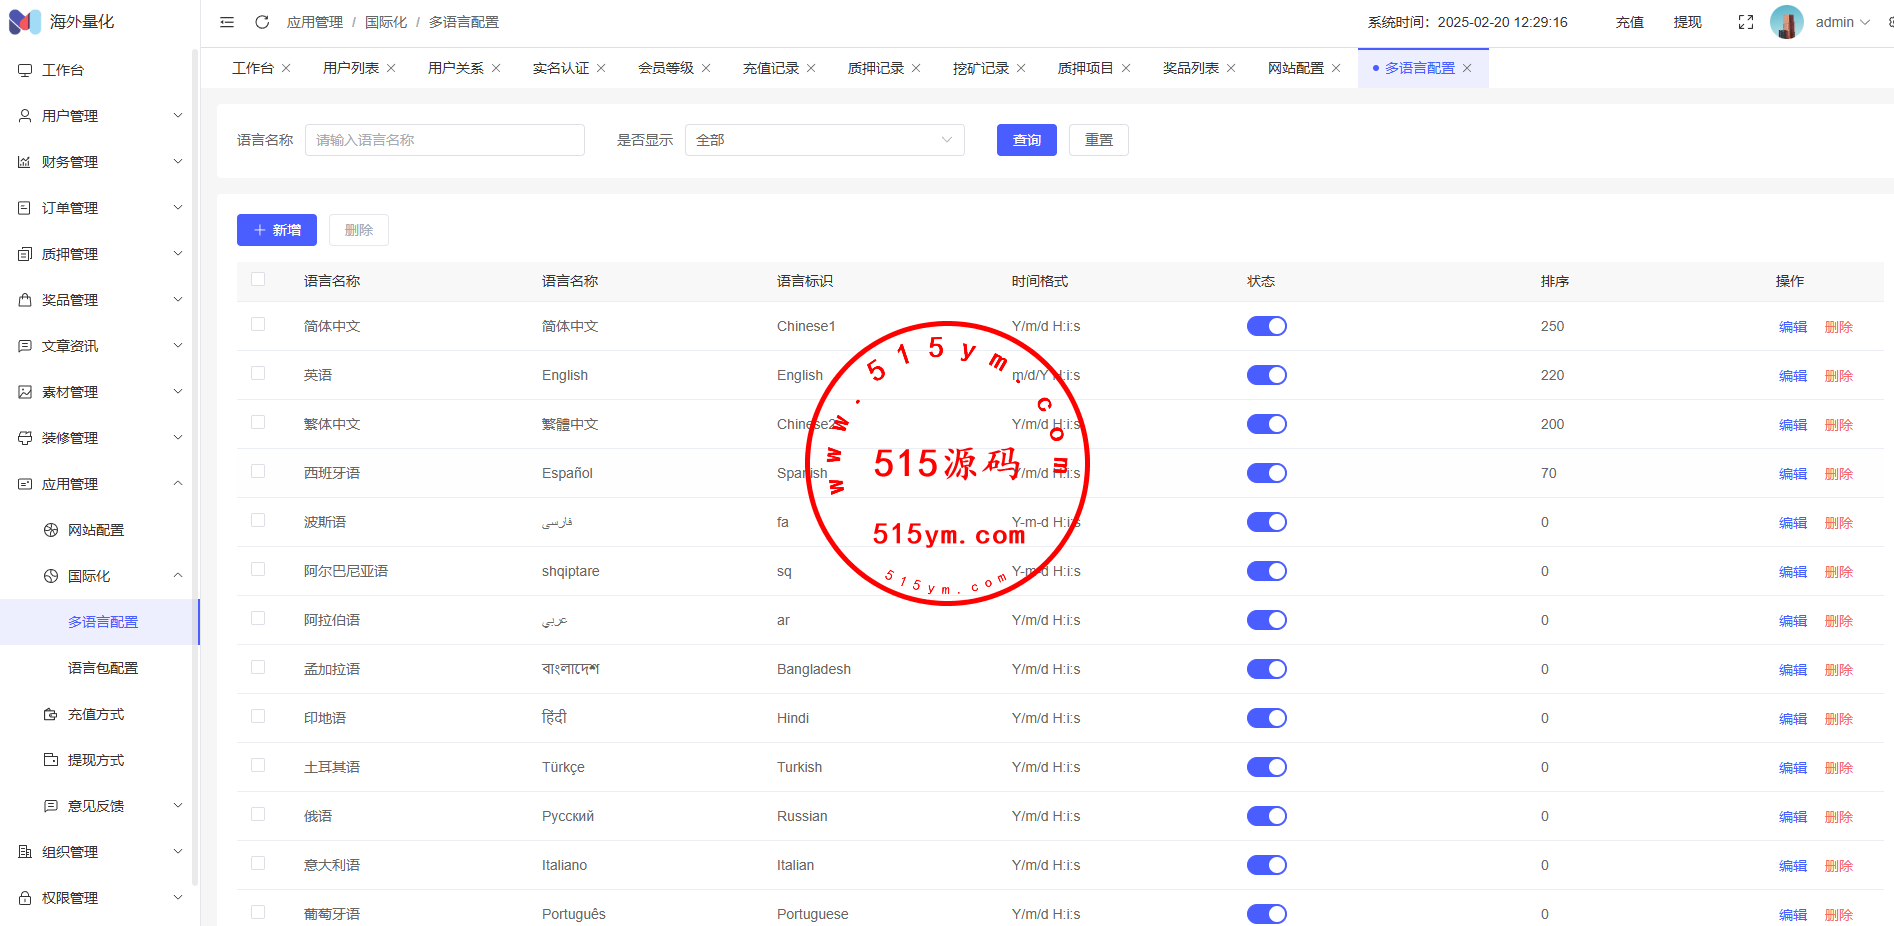Check the checkbox for 英语 row
Screen dimensions: 1894x926
258,373
